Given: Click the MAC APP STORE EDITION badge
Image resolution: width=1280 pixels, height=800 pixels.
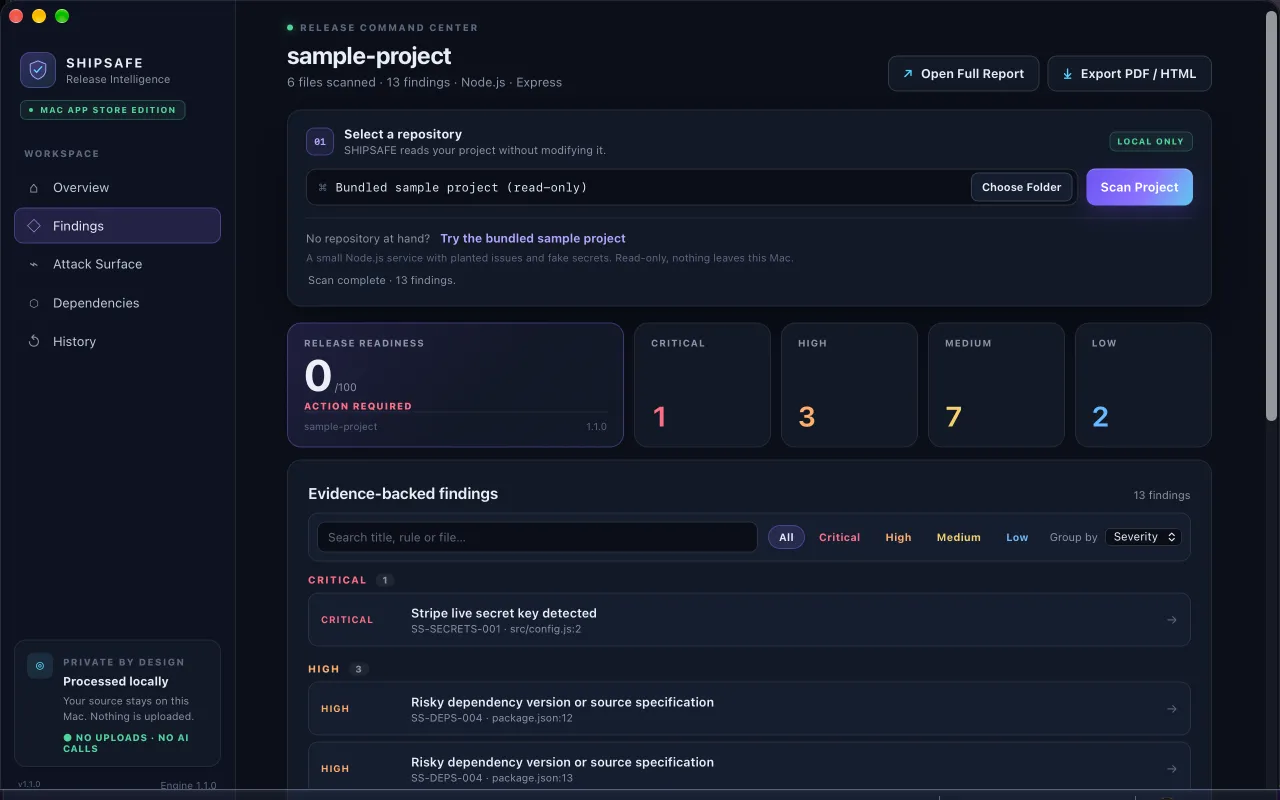Looking at the screenshot, I should pyautogui.click(x=103, y=110).
